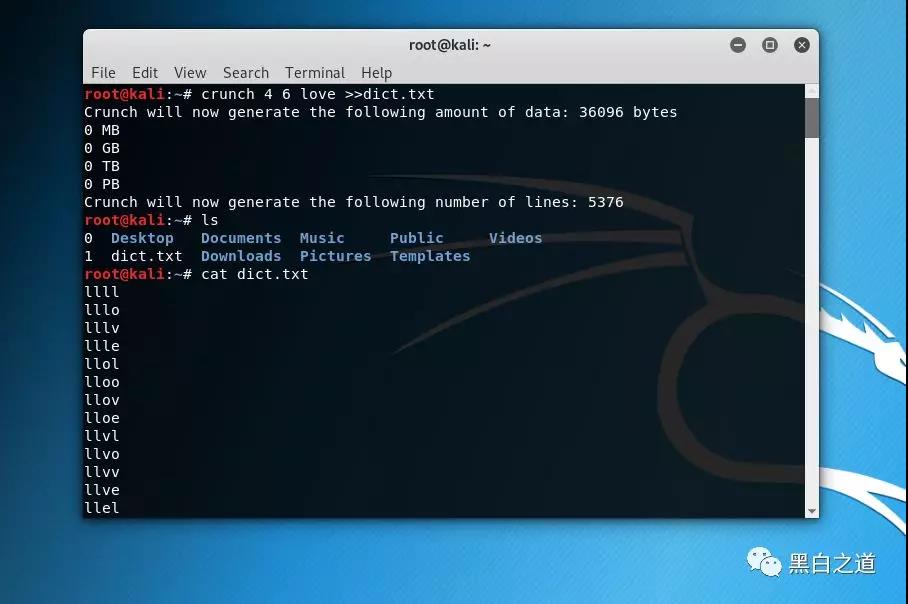Screen dimensions: 908x604
Task: Click the '36096 bytes' value
Action: (628, 112)
